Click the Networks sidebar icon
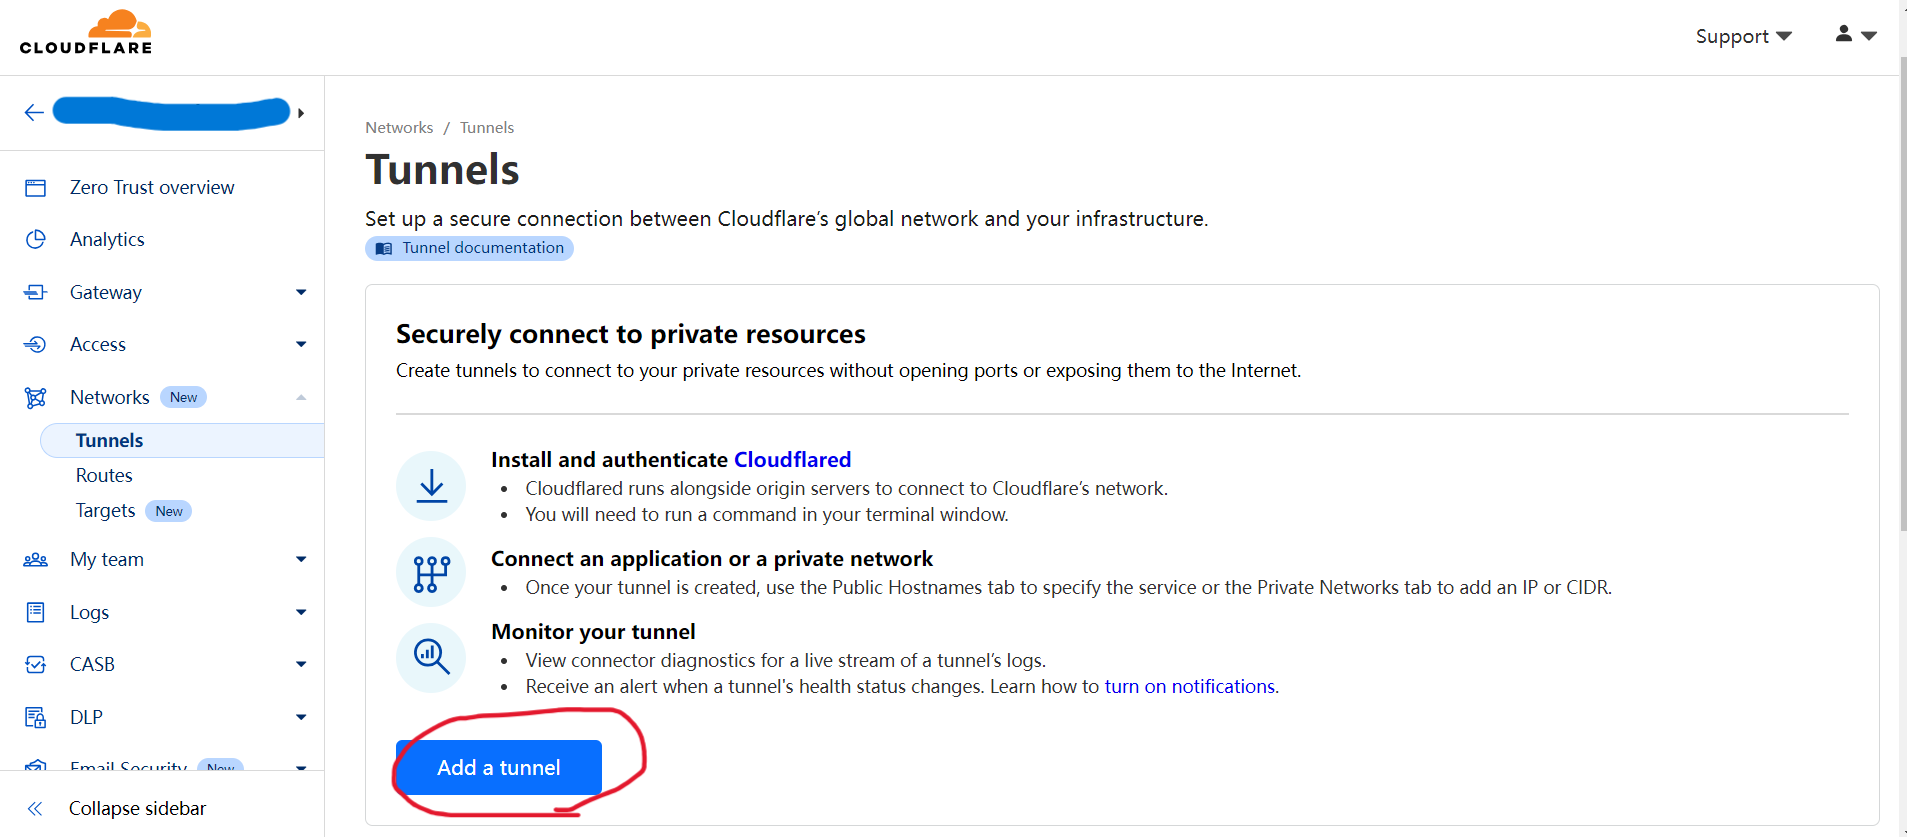1907x837 pixels. coord(36,398)
